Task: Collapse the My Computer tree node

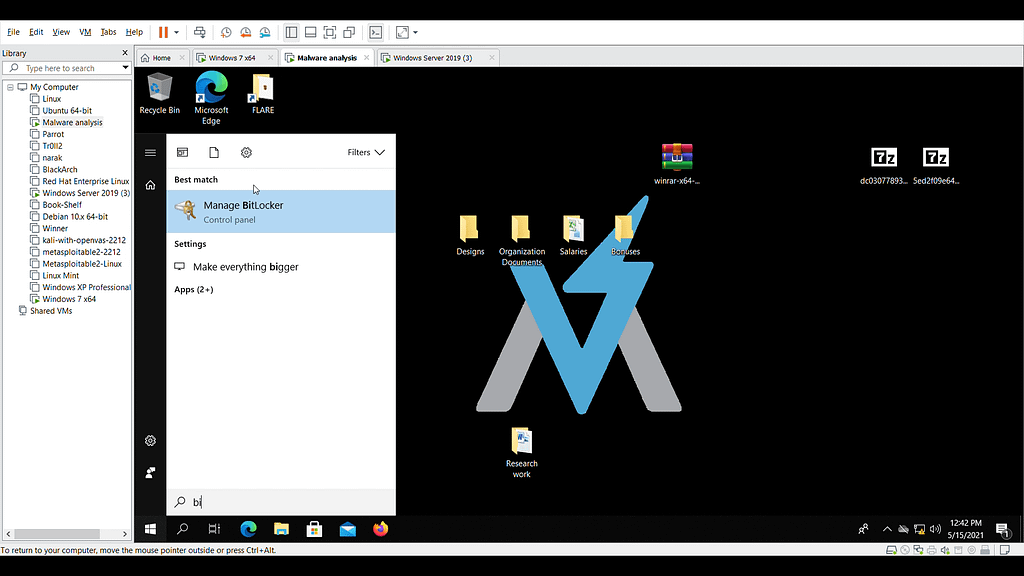Action: 10,87
